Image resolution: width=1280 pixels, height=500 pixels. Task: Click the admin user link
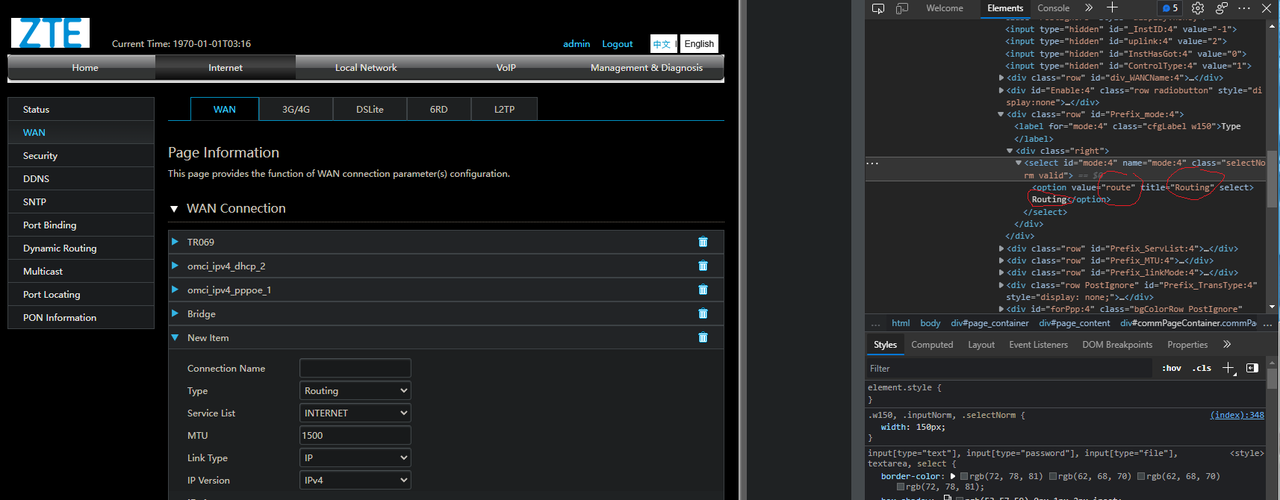click(576, 44)
